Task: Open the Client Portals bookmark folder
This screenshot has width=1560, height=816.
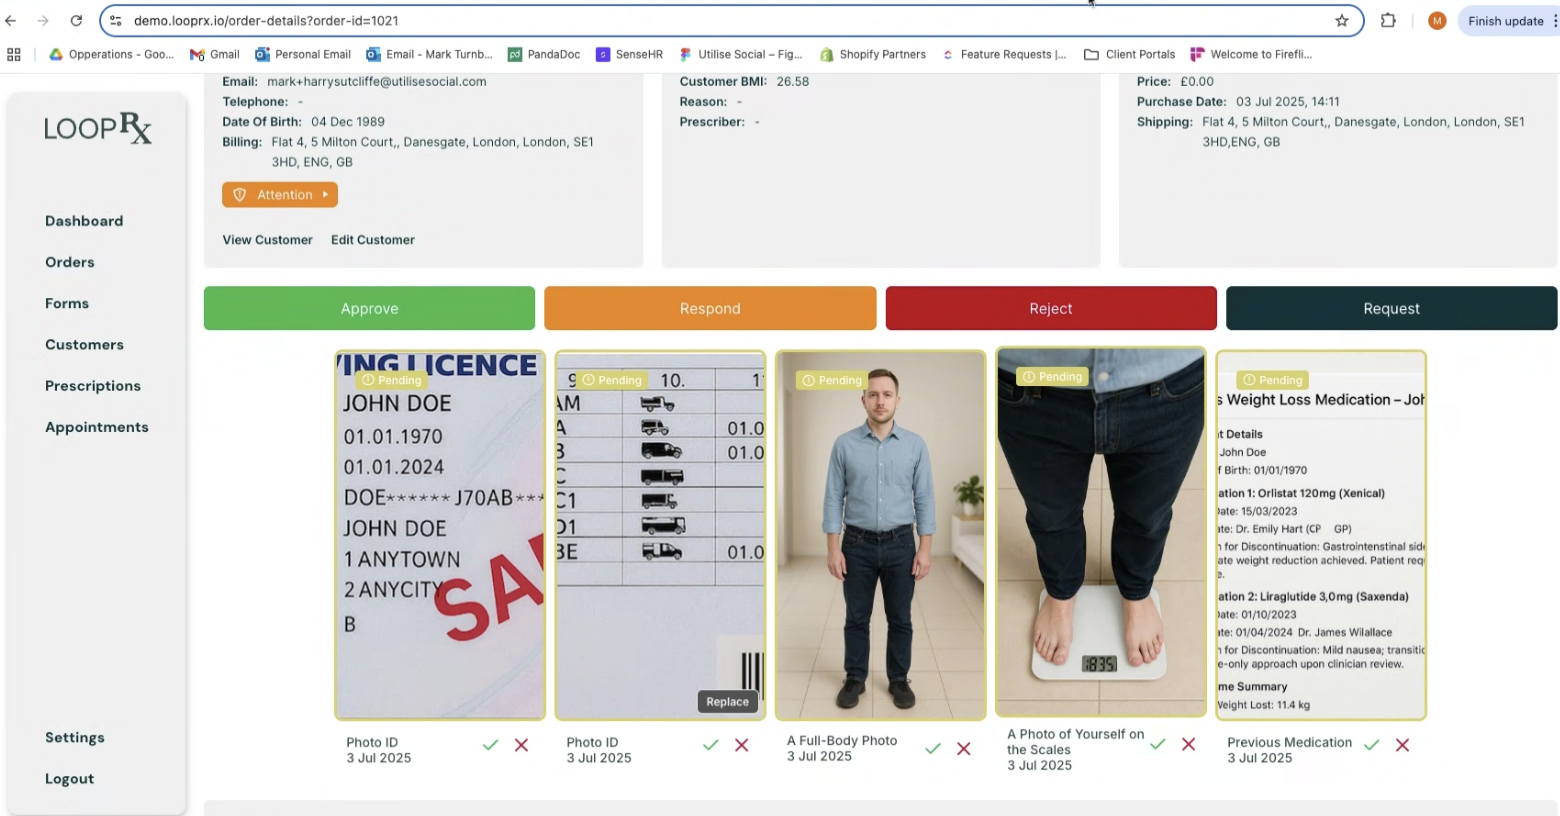Action: point(1129,55)
